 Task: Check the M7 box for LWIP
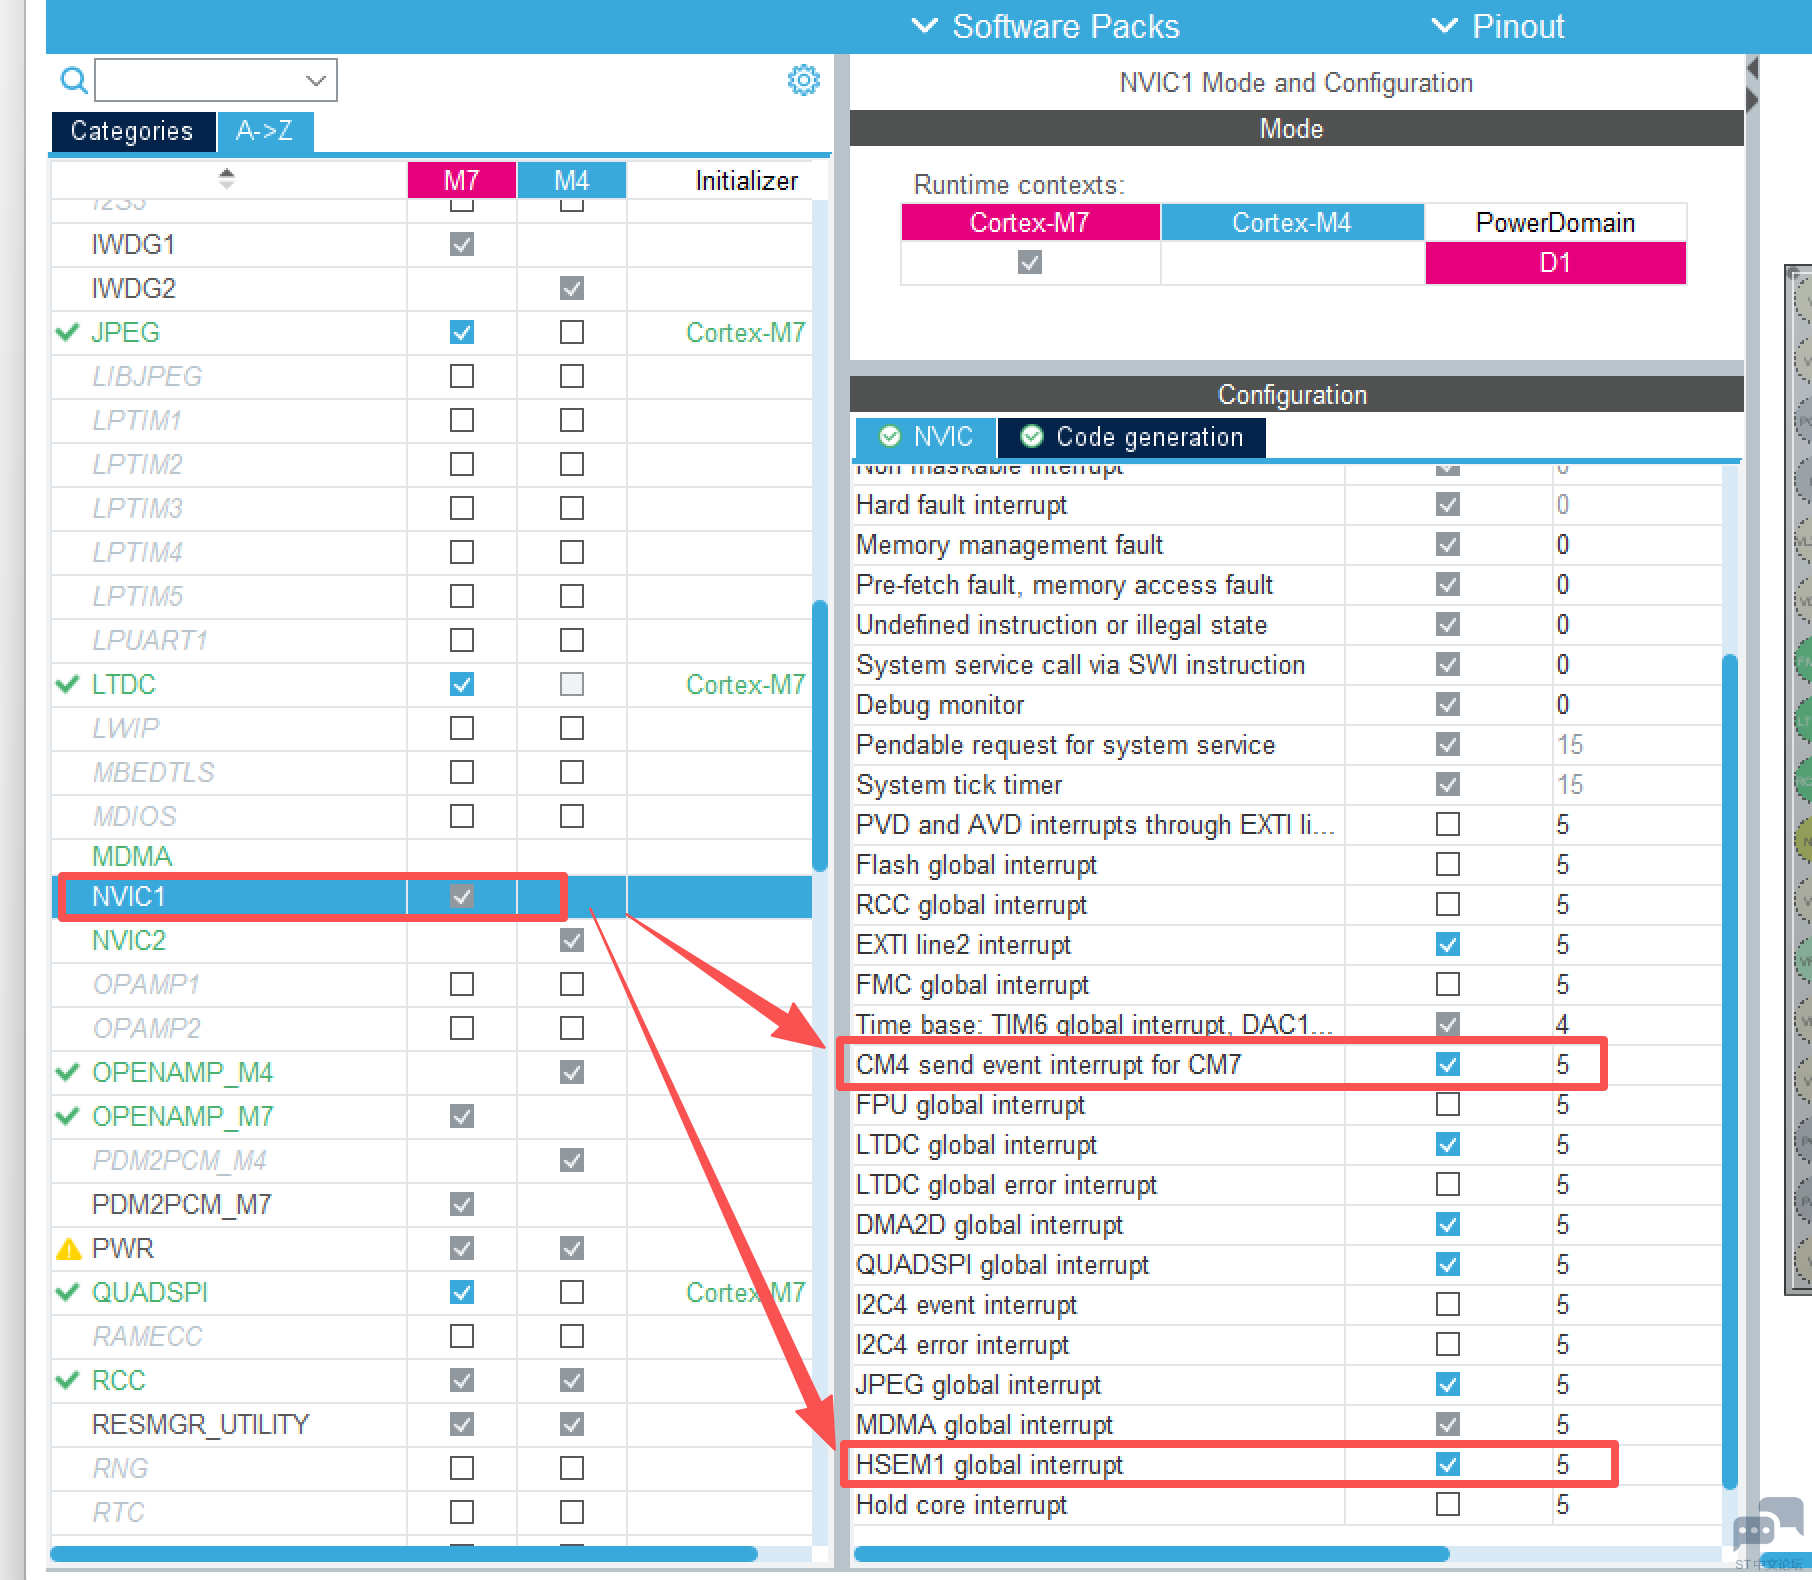click(x=461, y=728)
